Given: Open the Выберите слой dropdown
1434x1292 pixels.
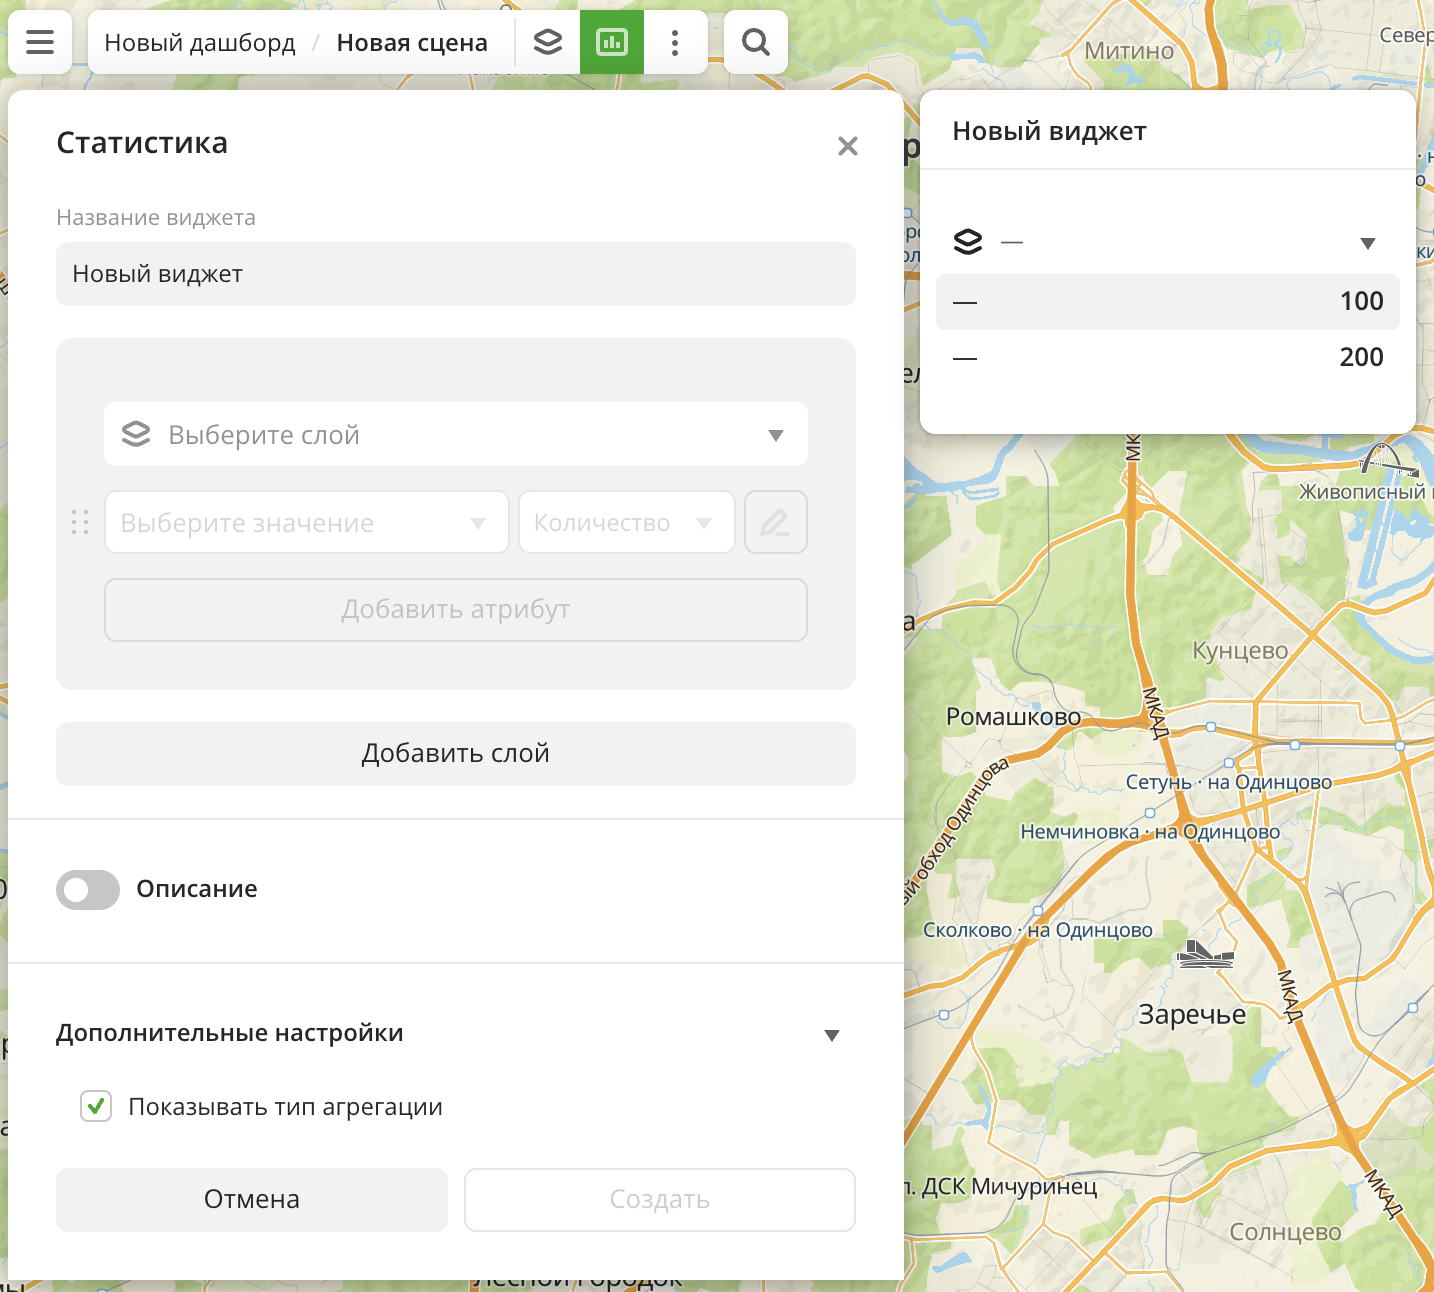Looking at the screenshot, I should pyautogui.click(x=455, y=434).
